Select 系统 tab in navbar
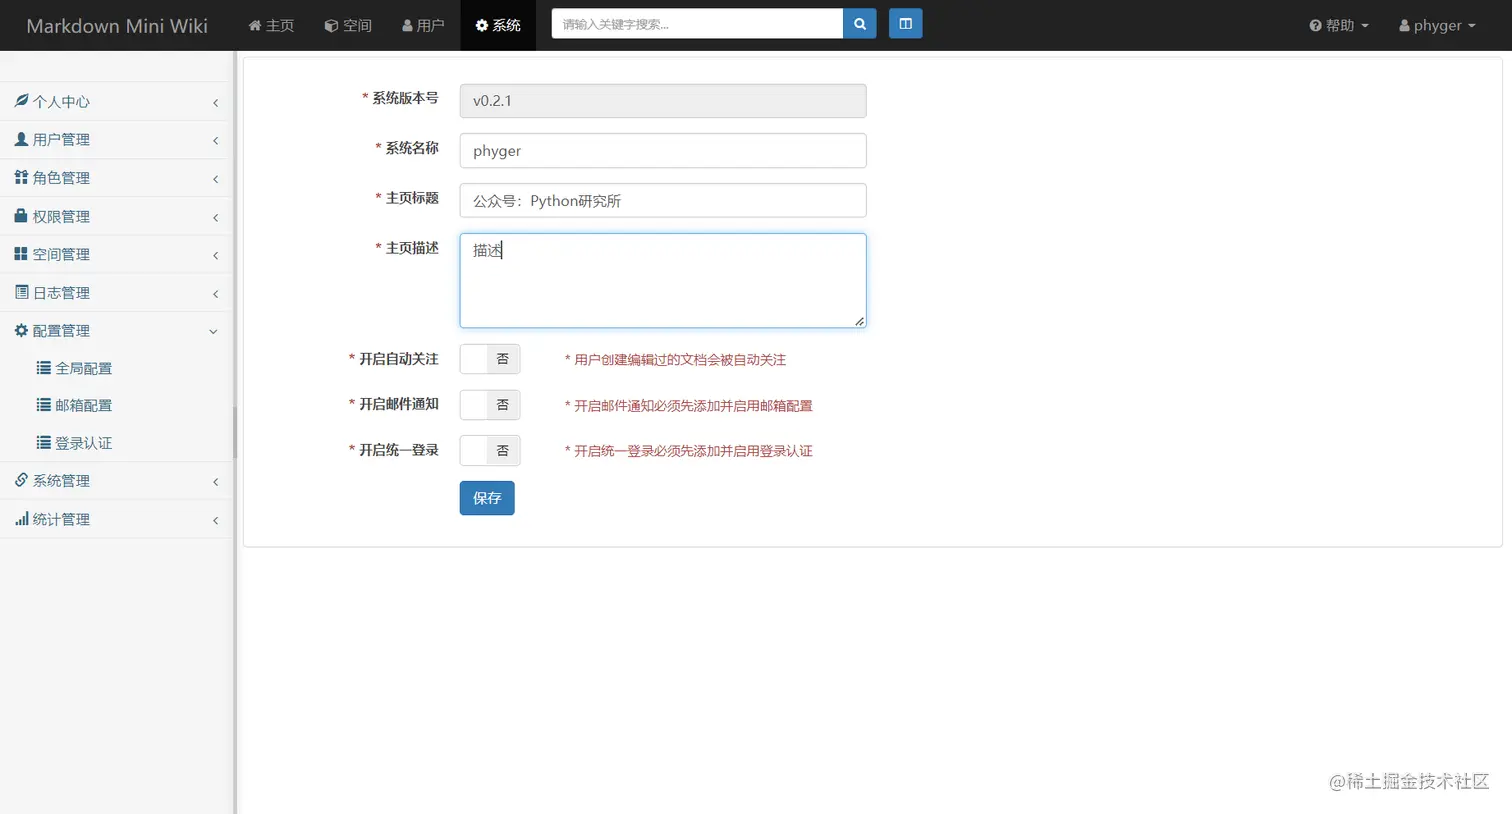Image resolution: width=1512 pixels, height=814 pixels. [498, 25]
